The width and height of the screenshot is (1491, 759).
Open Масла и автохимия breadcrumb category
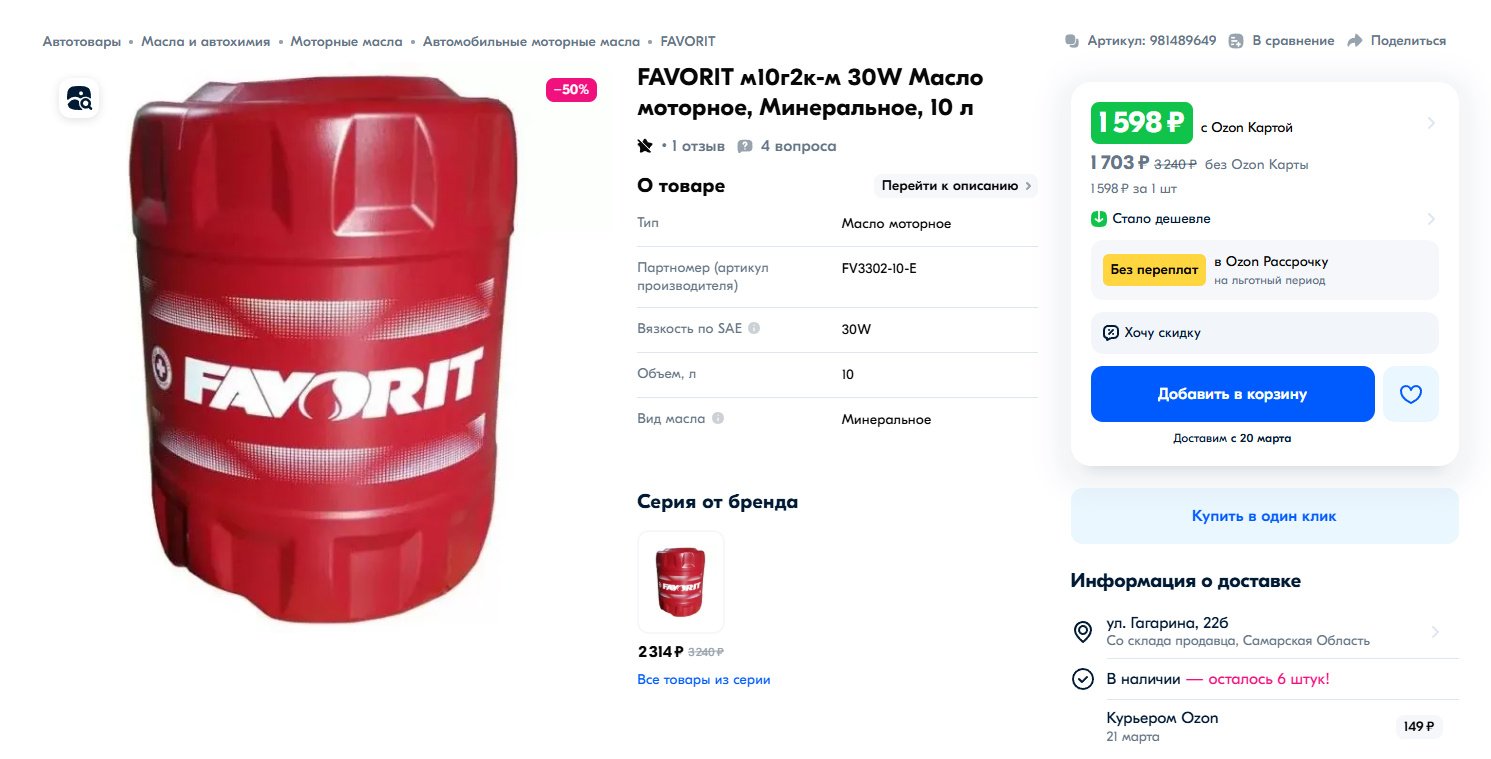[206, 41]
